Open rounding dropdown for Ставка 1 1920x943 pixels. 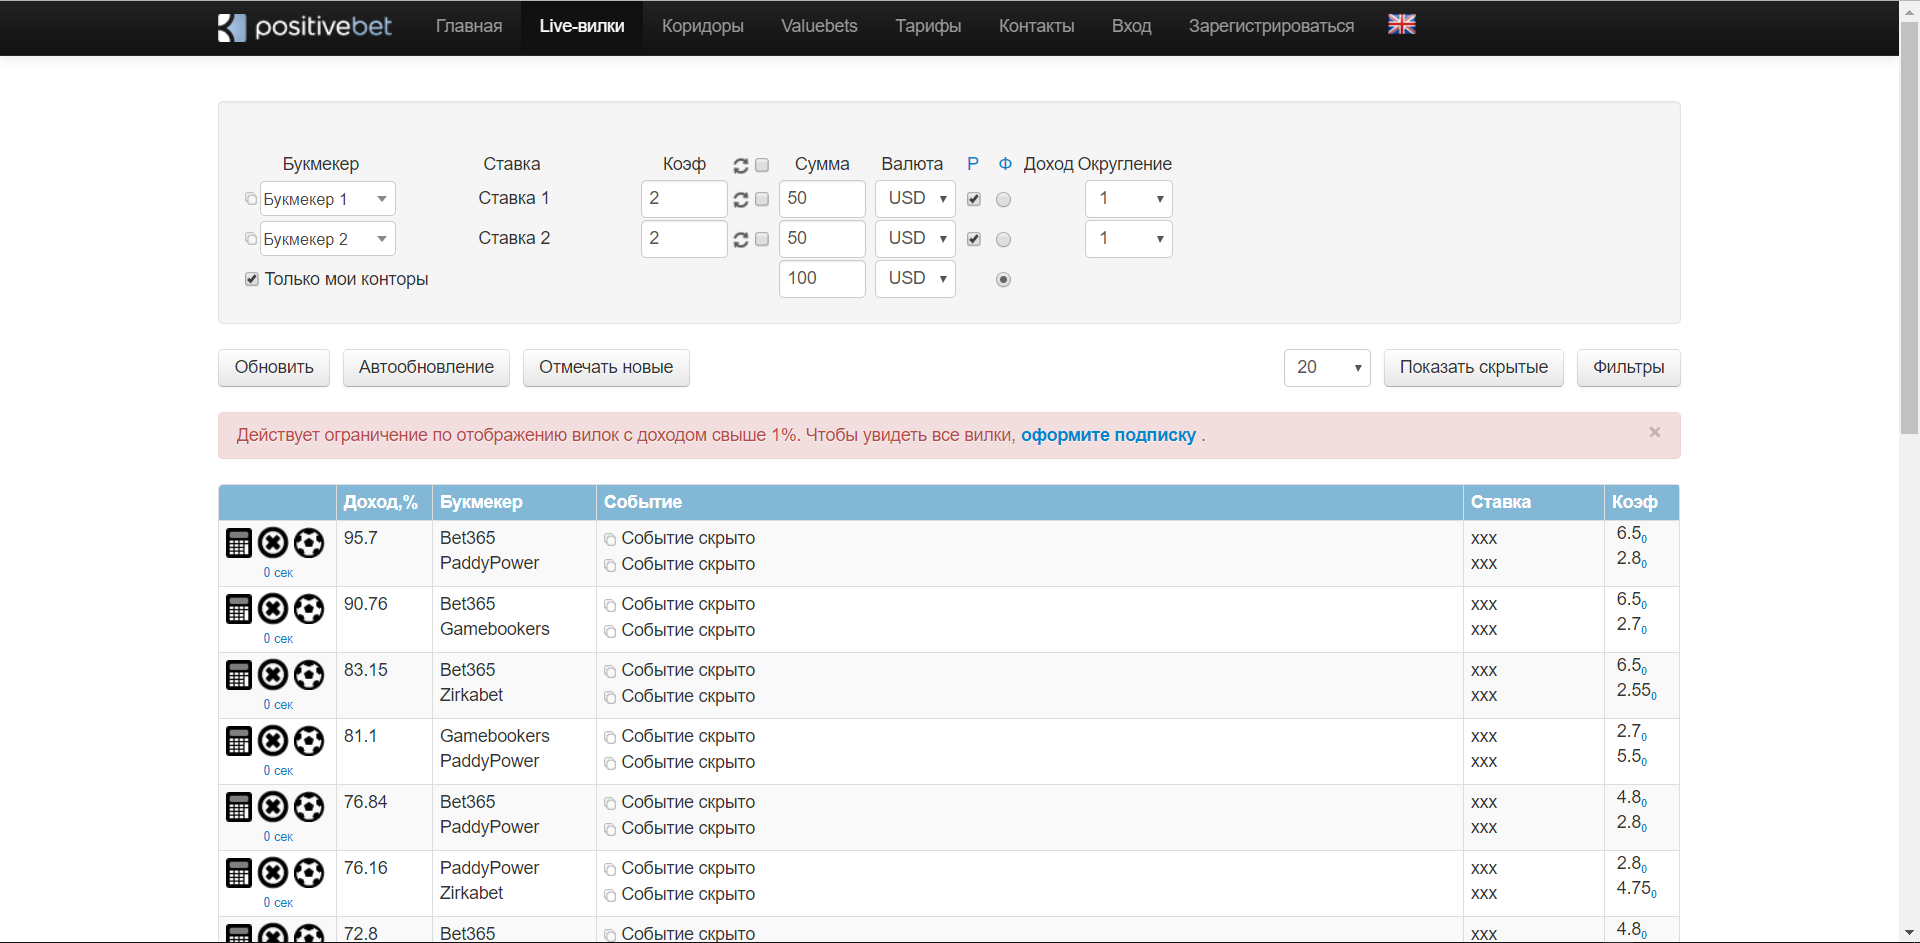coord(1129,199)
